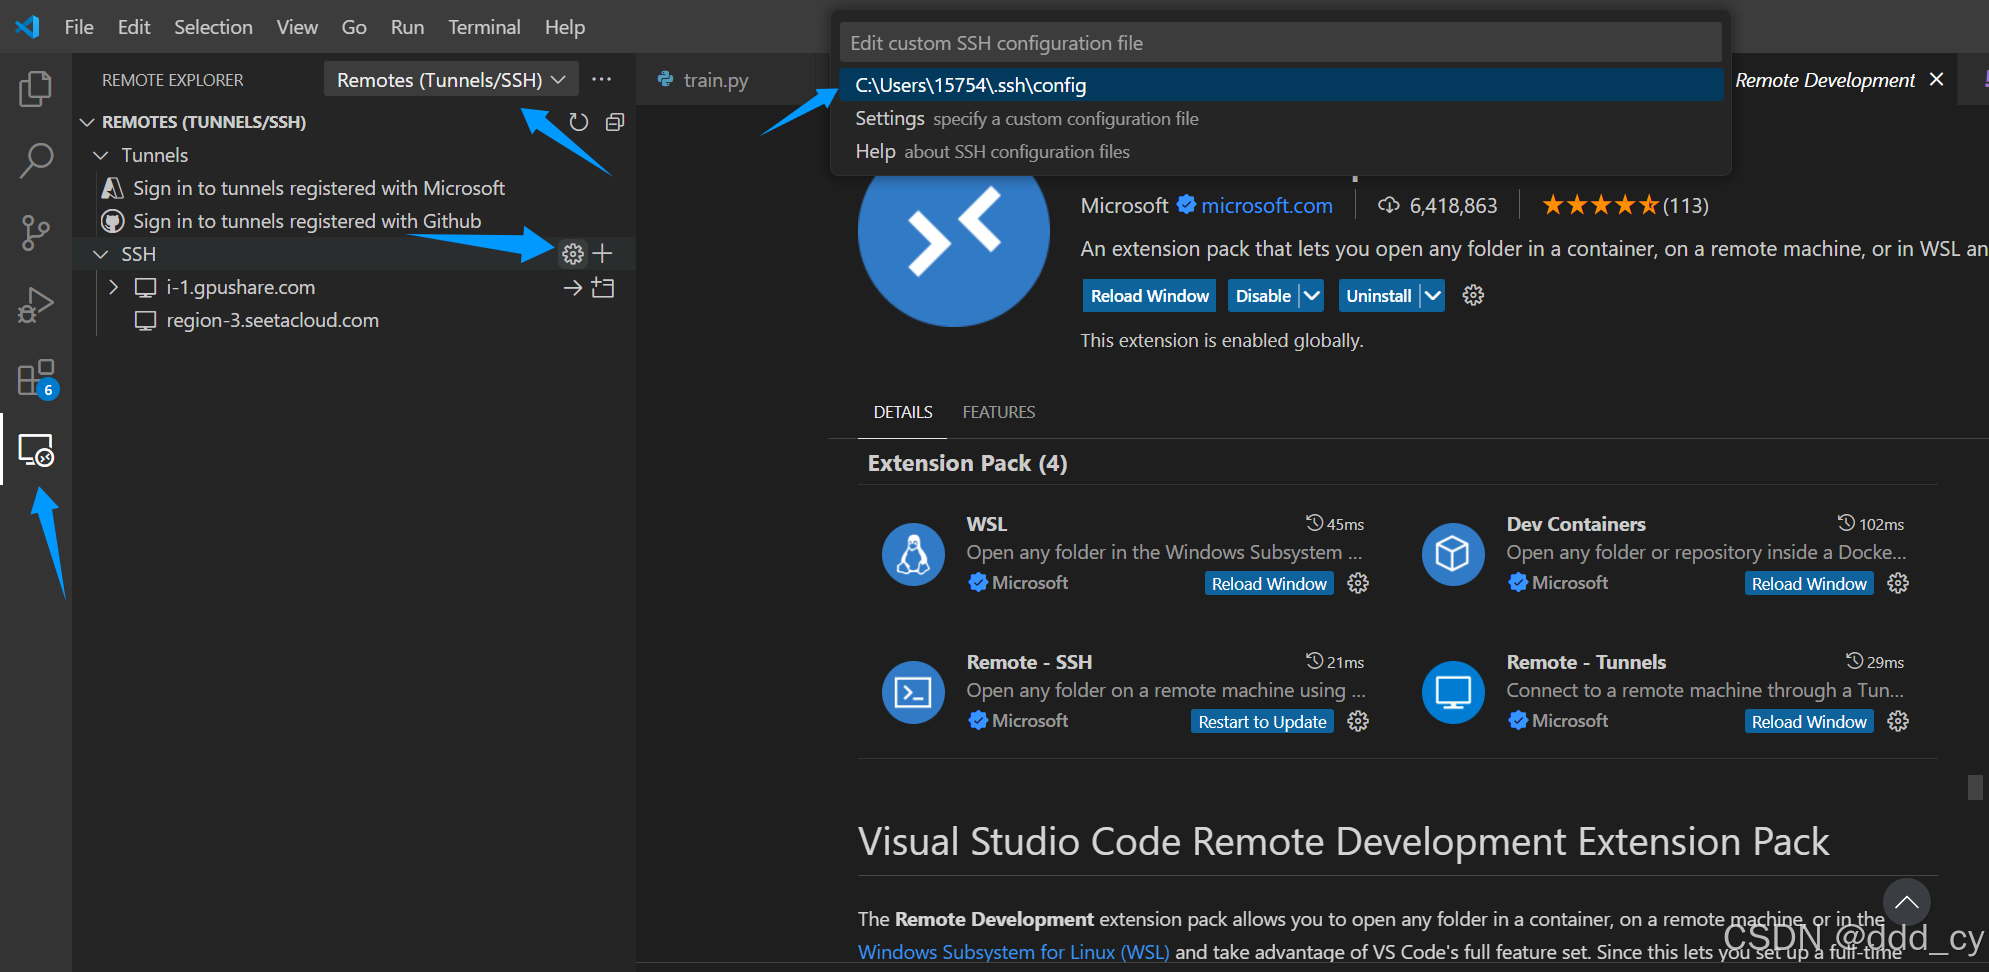Open Remote Development extension settings gear

tap(1473, 296)
